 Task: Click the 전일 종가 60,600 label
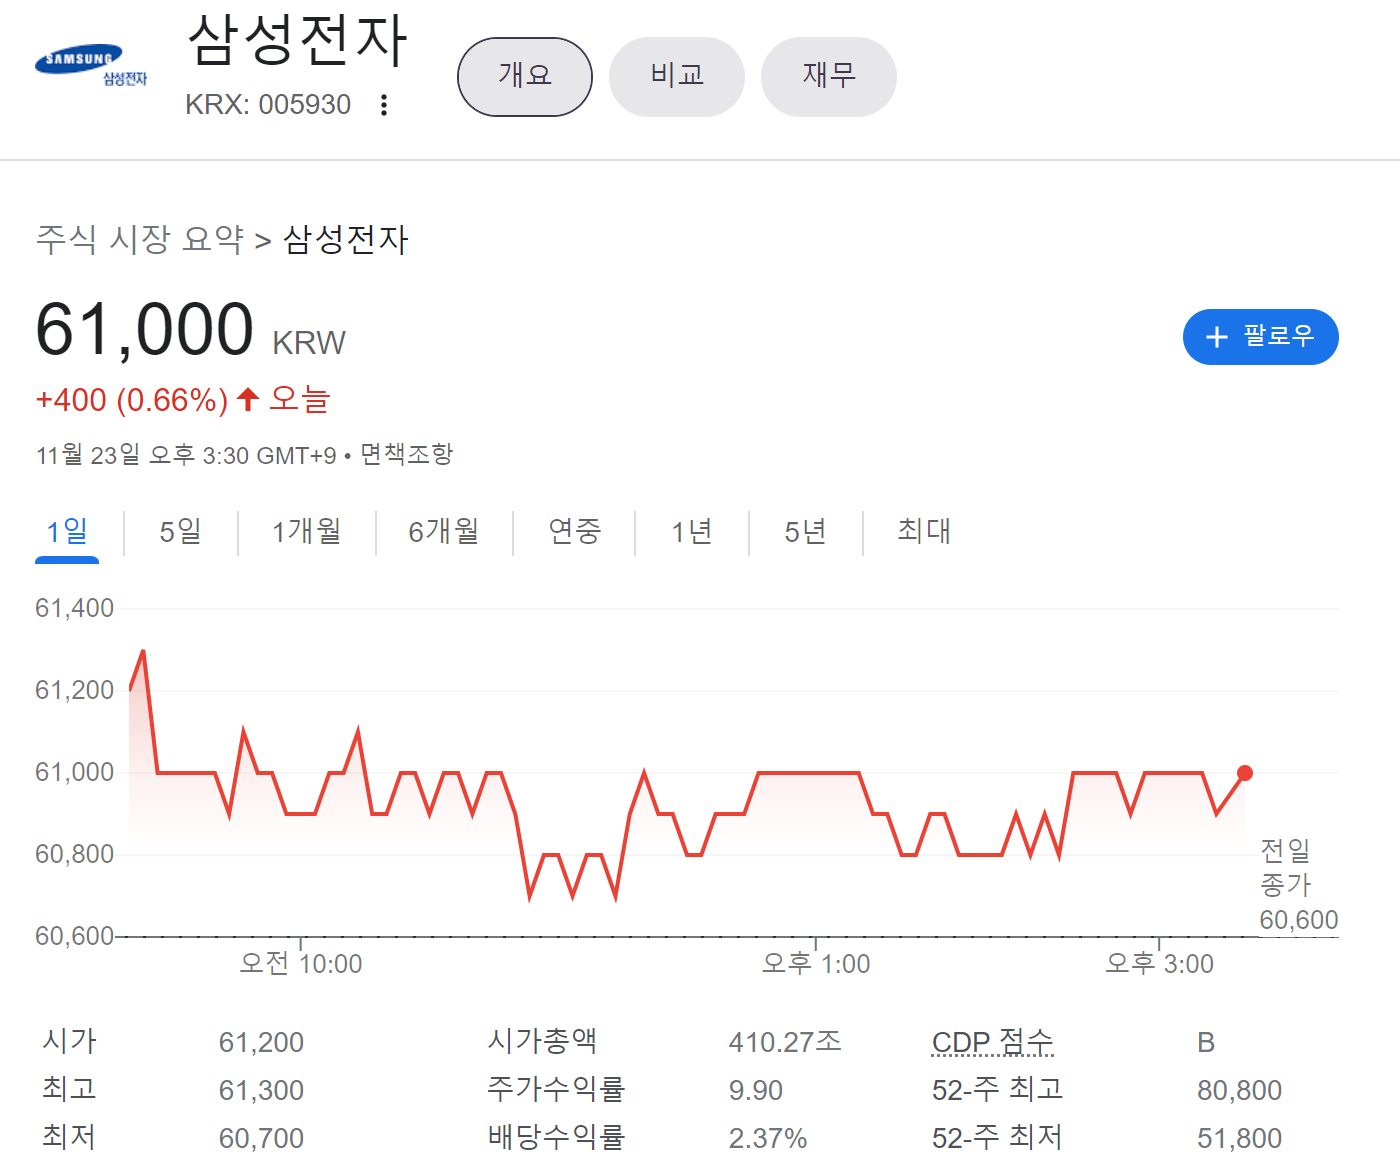[1298, 885]
